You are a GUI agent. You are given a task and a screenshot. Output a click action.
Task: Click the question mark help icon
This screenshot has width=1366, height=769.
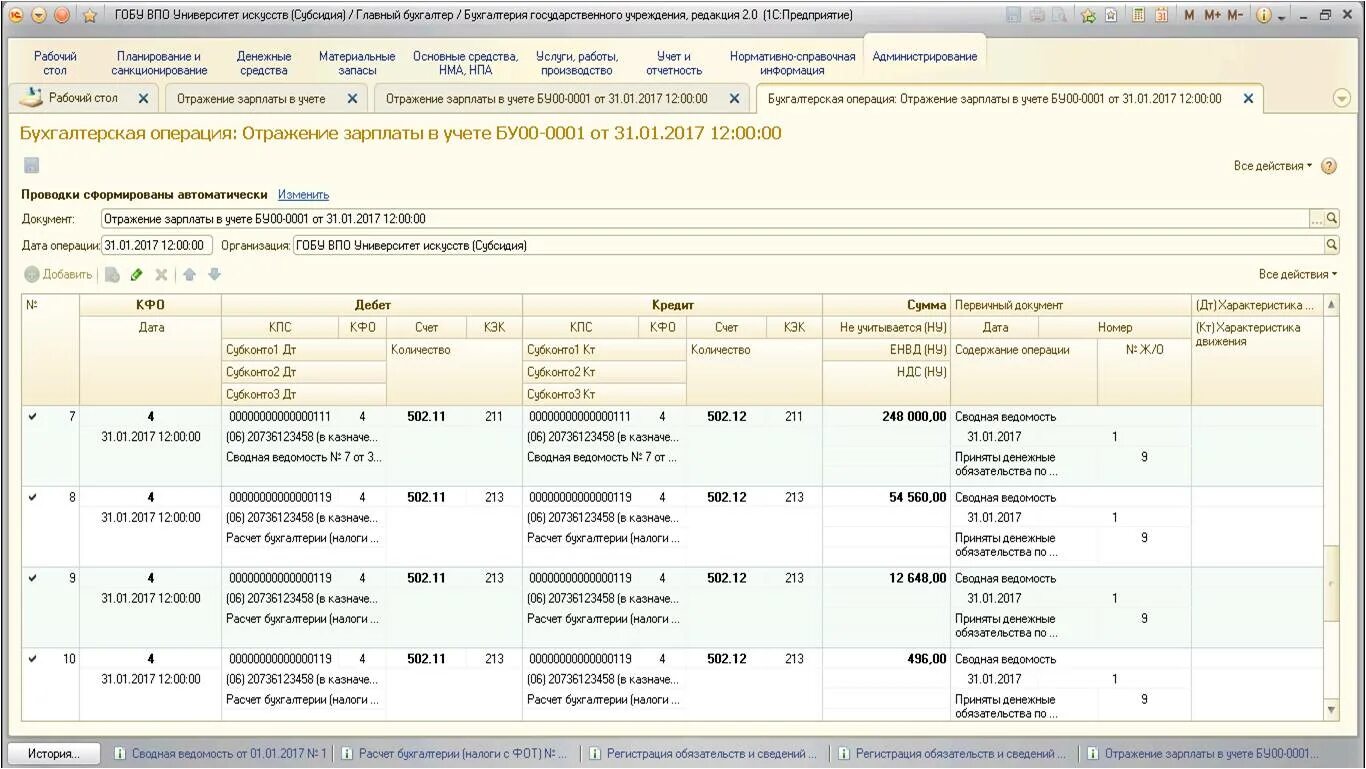pos(1329,166)
